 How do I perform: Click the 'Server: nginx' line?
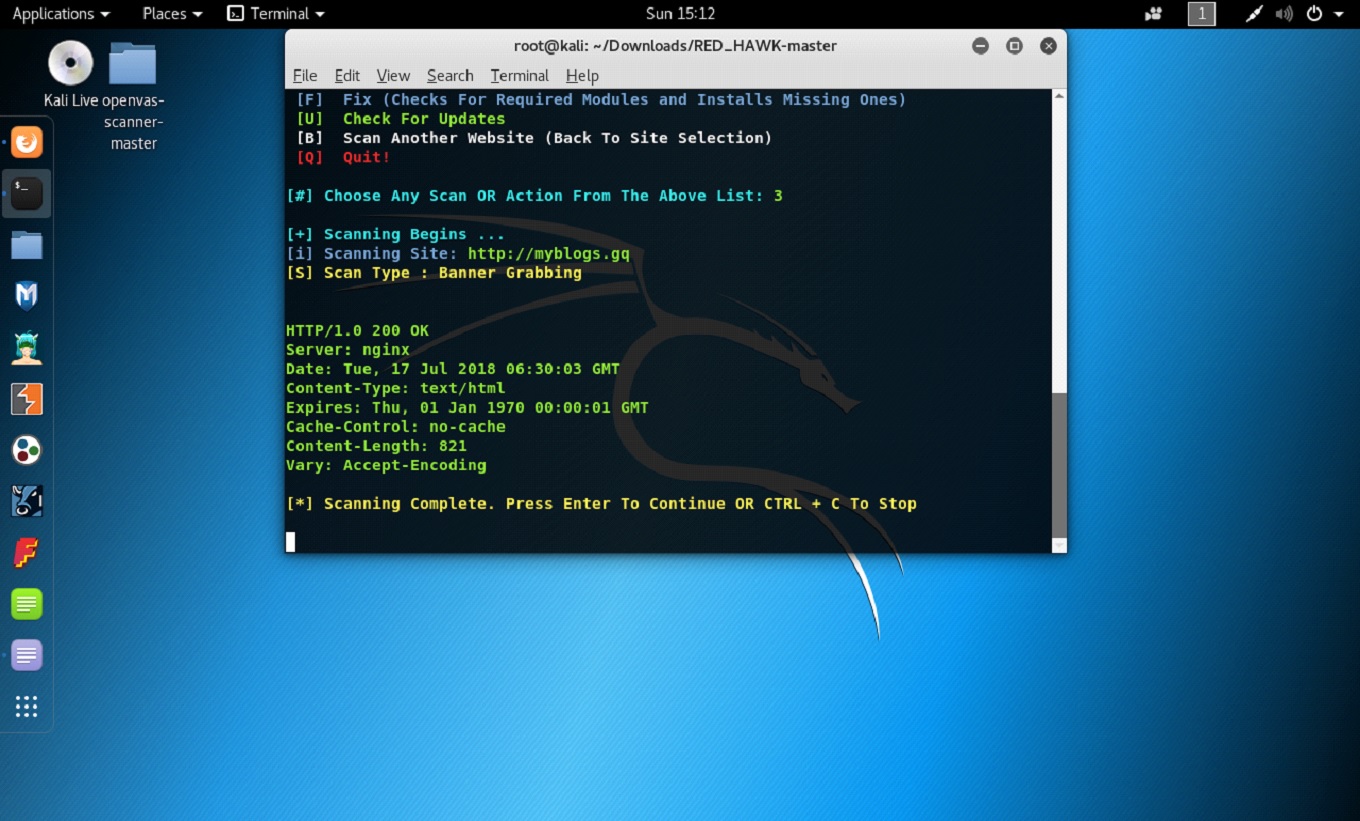tap(347, 350)
